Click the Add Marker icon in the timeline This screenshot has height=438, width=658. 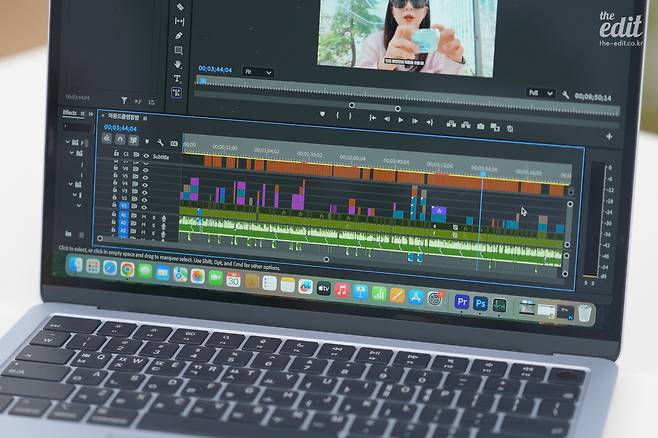147,141
